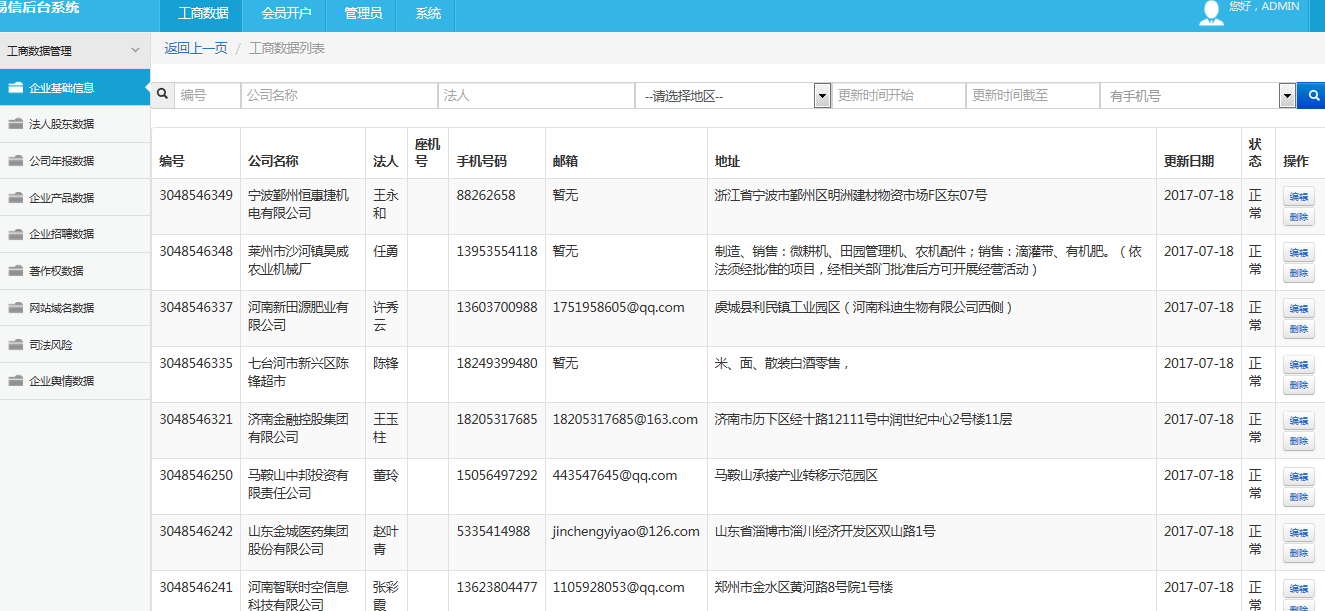Focus the 法人 search field
Viewport: 1325px width, 611px height.
[x=536, y=96]
